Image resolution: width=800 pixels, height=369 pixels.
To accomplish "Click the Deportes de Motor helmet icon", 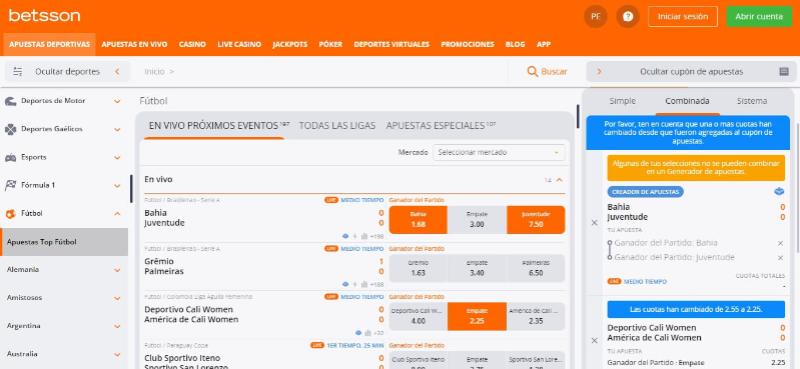I will click(x=10, y=101).
